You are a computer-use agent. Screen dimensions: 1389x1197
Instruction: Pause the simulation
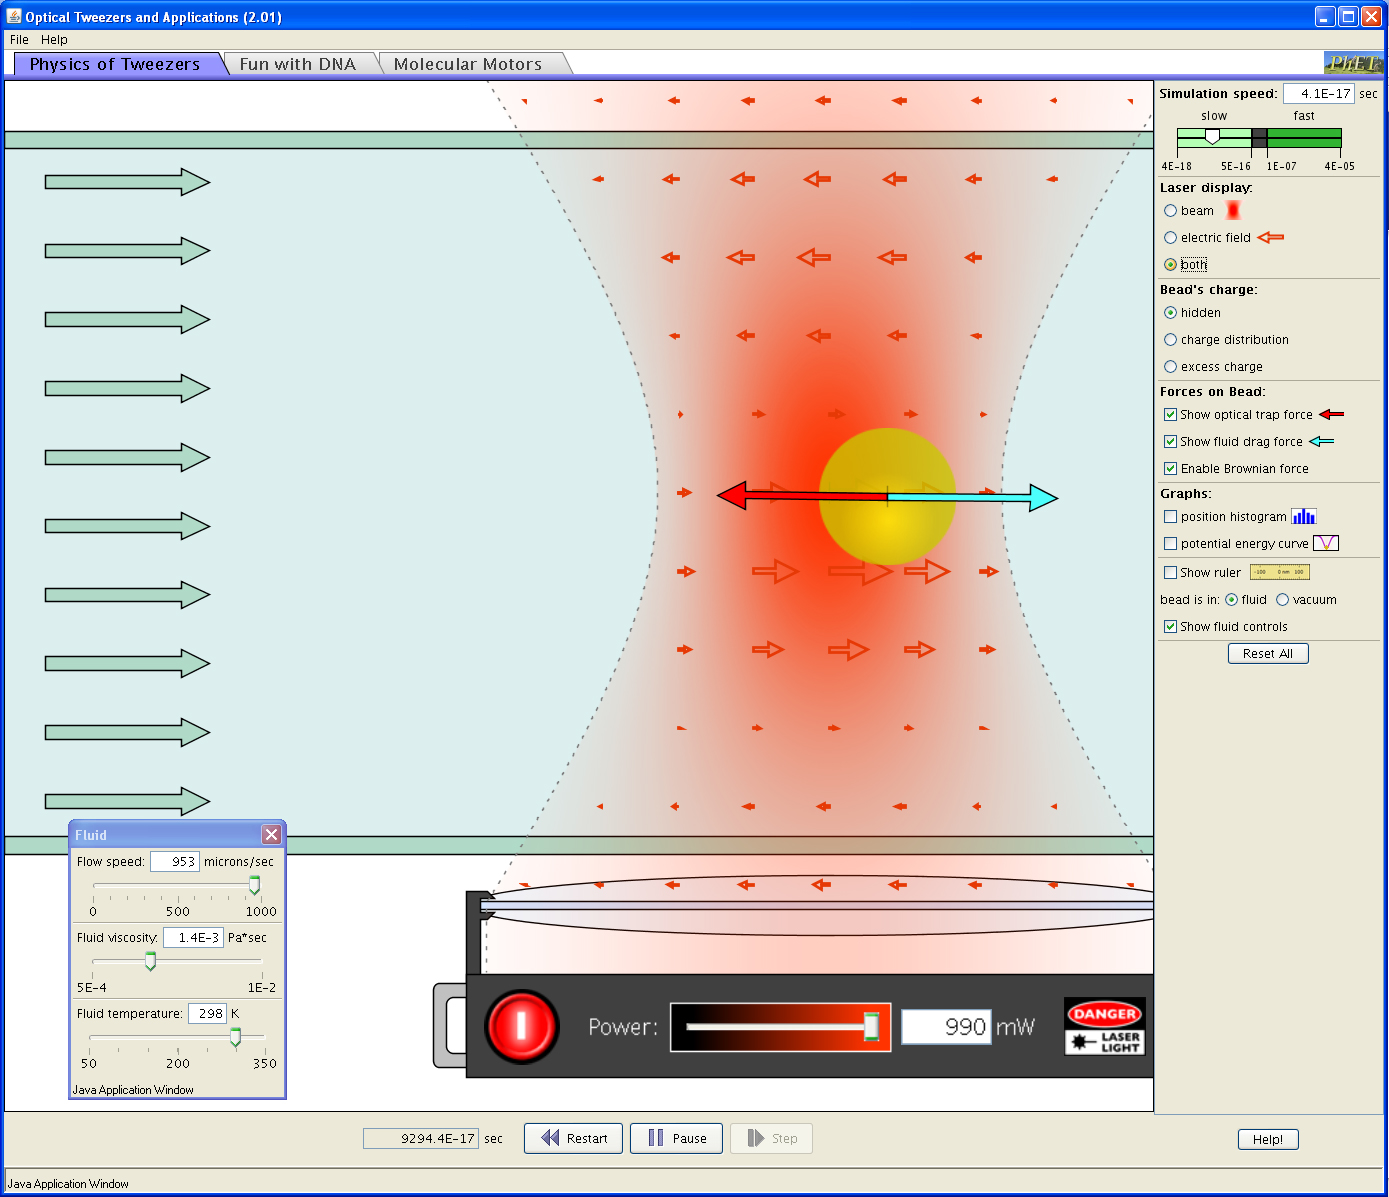click(x=676, y=1138)
